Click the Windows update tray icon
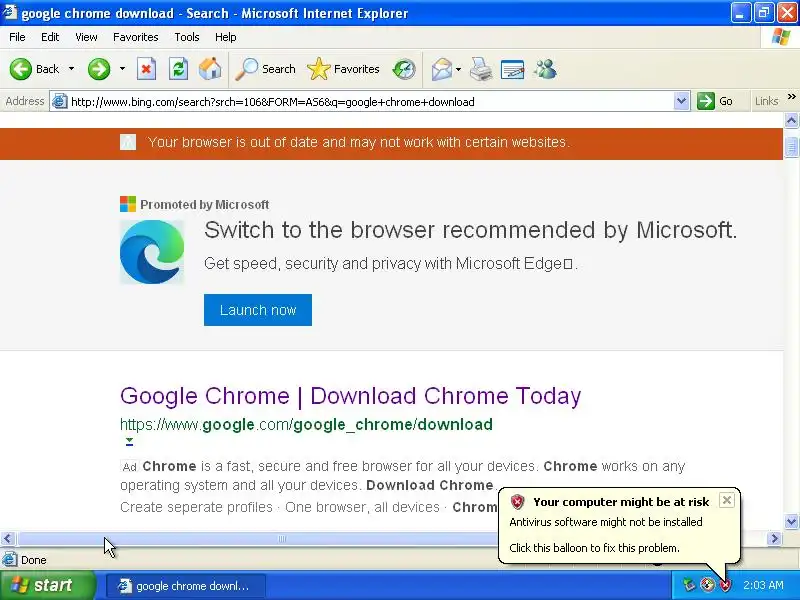This screenshot has height=600, width=800. click(707, 585)
